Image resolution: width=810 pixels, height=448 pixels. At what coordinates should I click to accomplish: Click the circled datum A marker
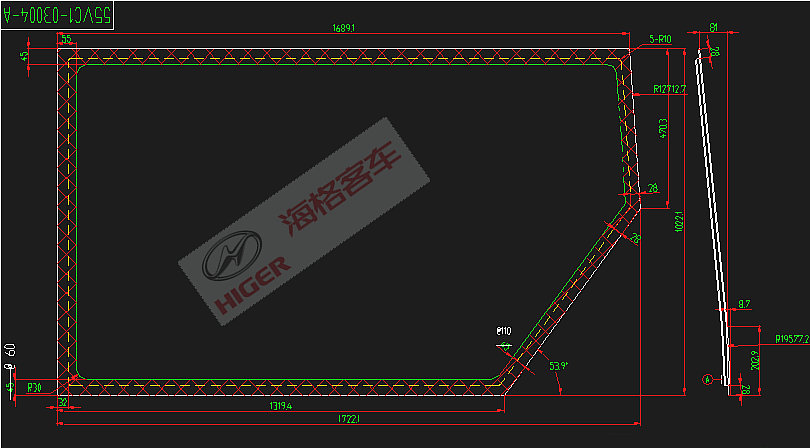pyautogui.click(x=709, y=379)
